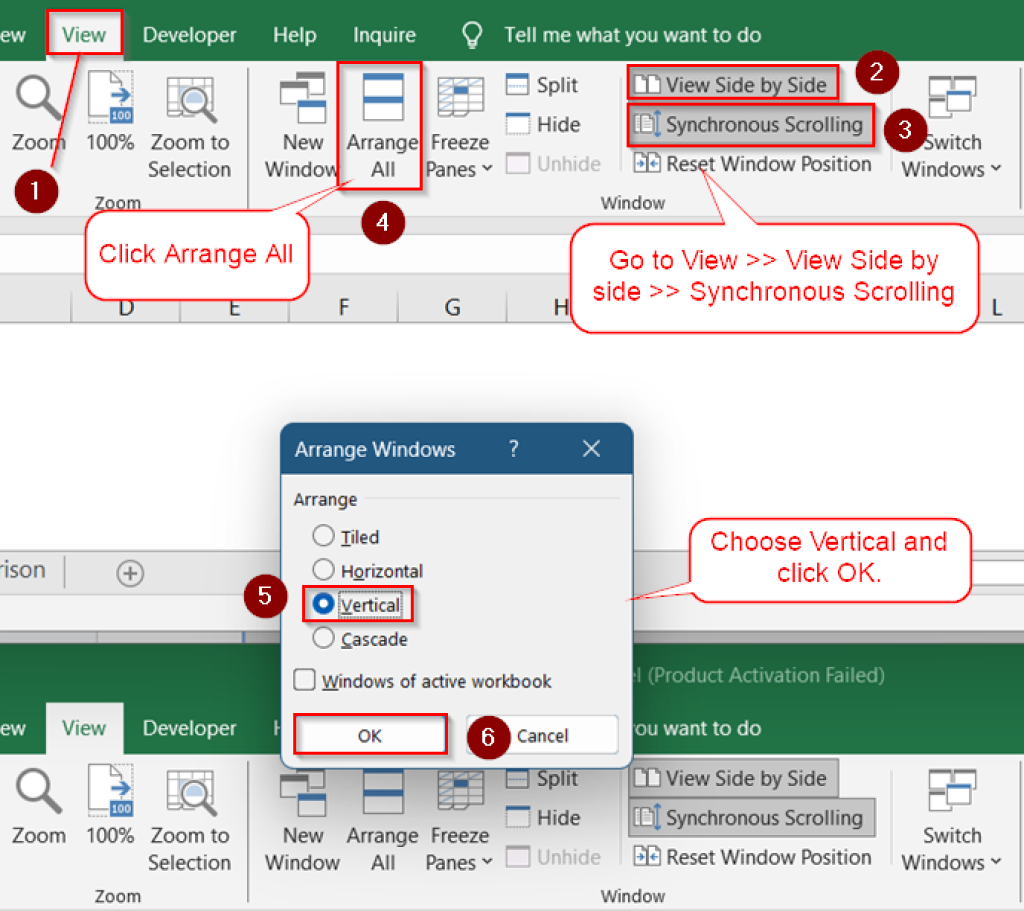Image resolution: width=1024 pixels, height=911 pixels.
Task: Open a New Window for the workbook
Action: click(303, 120)
